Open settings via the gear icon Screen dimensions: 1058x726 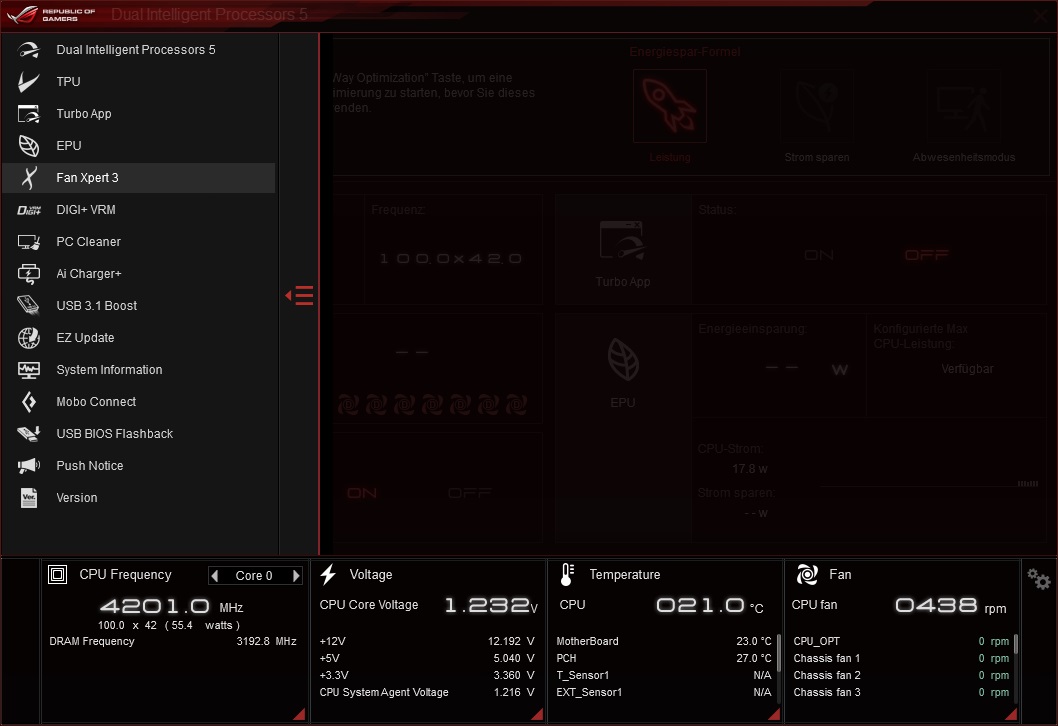click(1038, 579)
